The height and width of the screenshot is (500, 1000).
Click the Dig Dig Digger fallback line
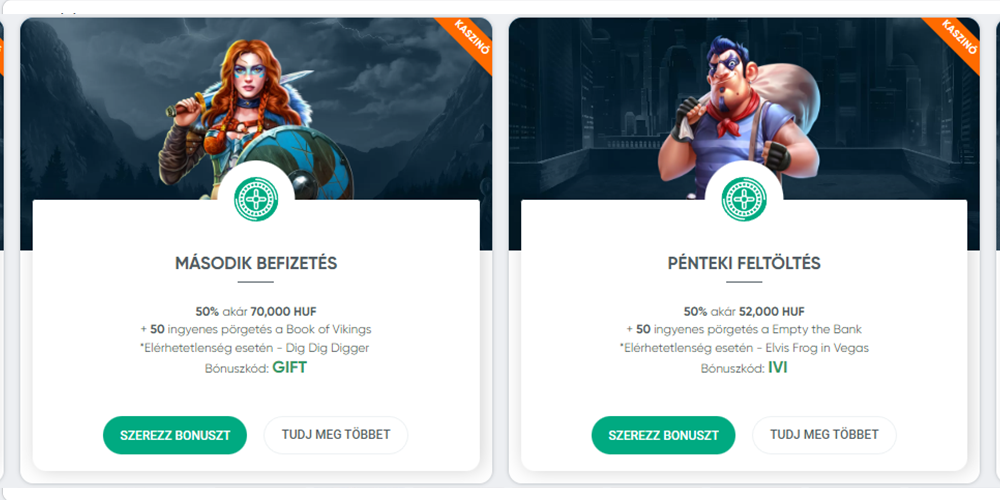pos(256,348)
